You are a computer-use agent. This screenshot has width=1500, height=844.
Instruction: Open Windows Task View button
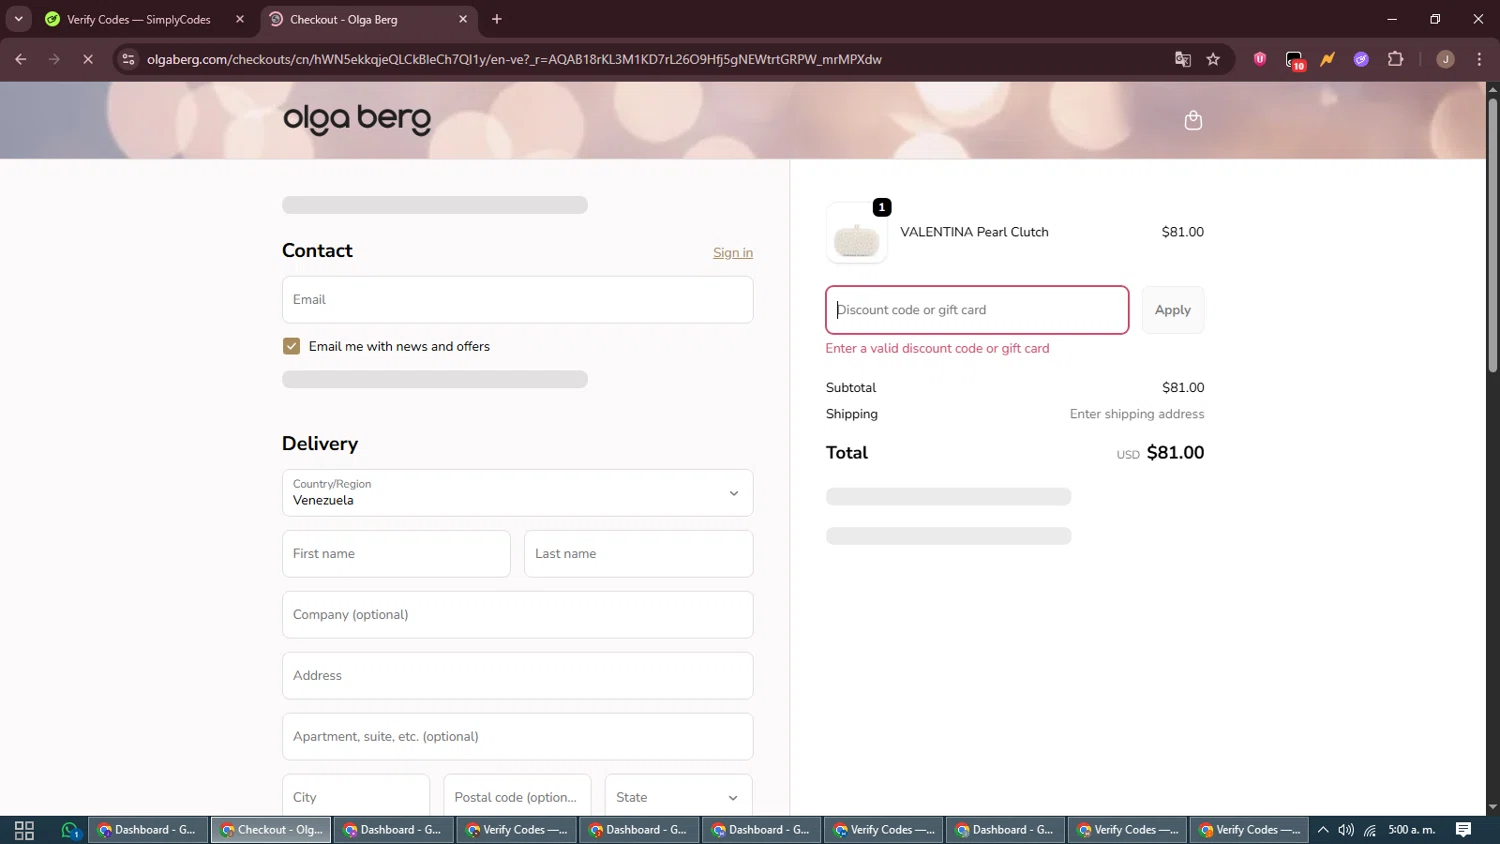pyautogui.click(x=25, y=830)
